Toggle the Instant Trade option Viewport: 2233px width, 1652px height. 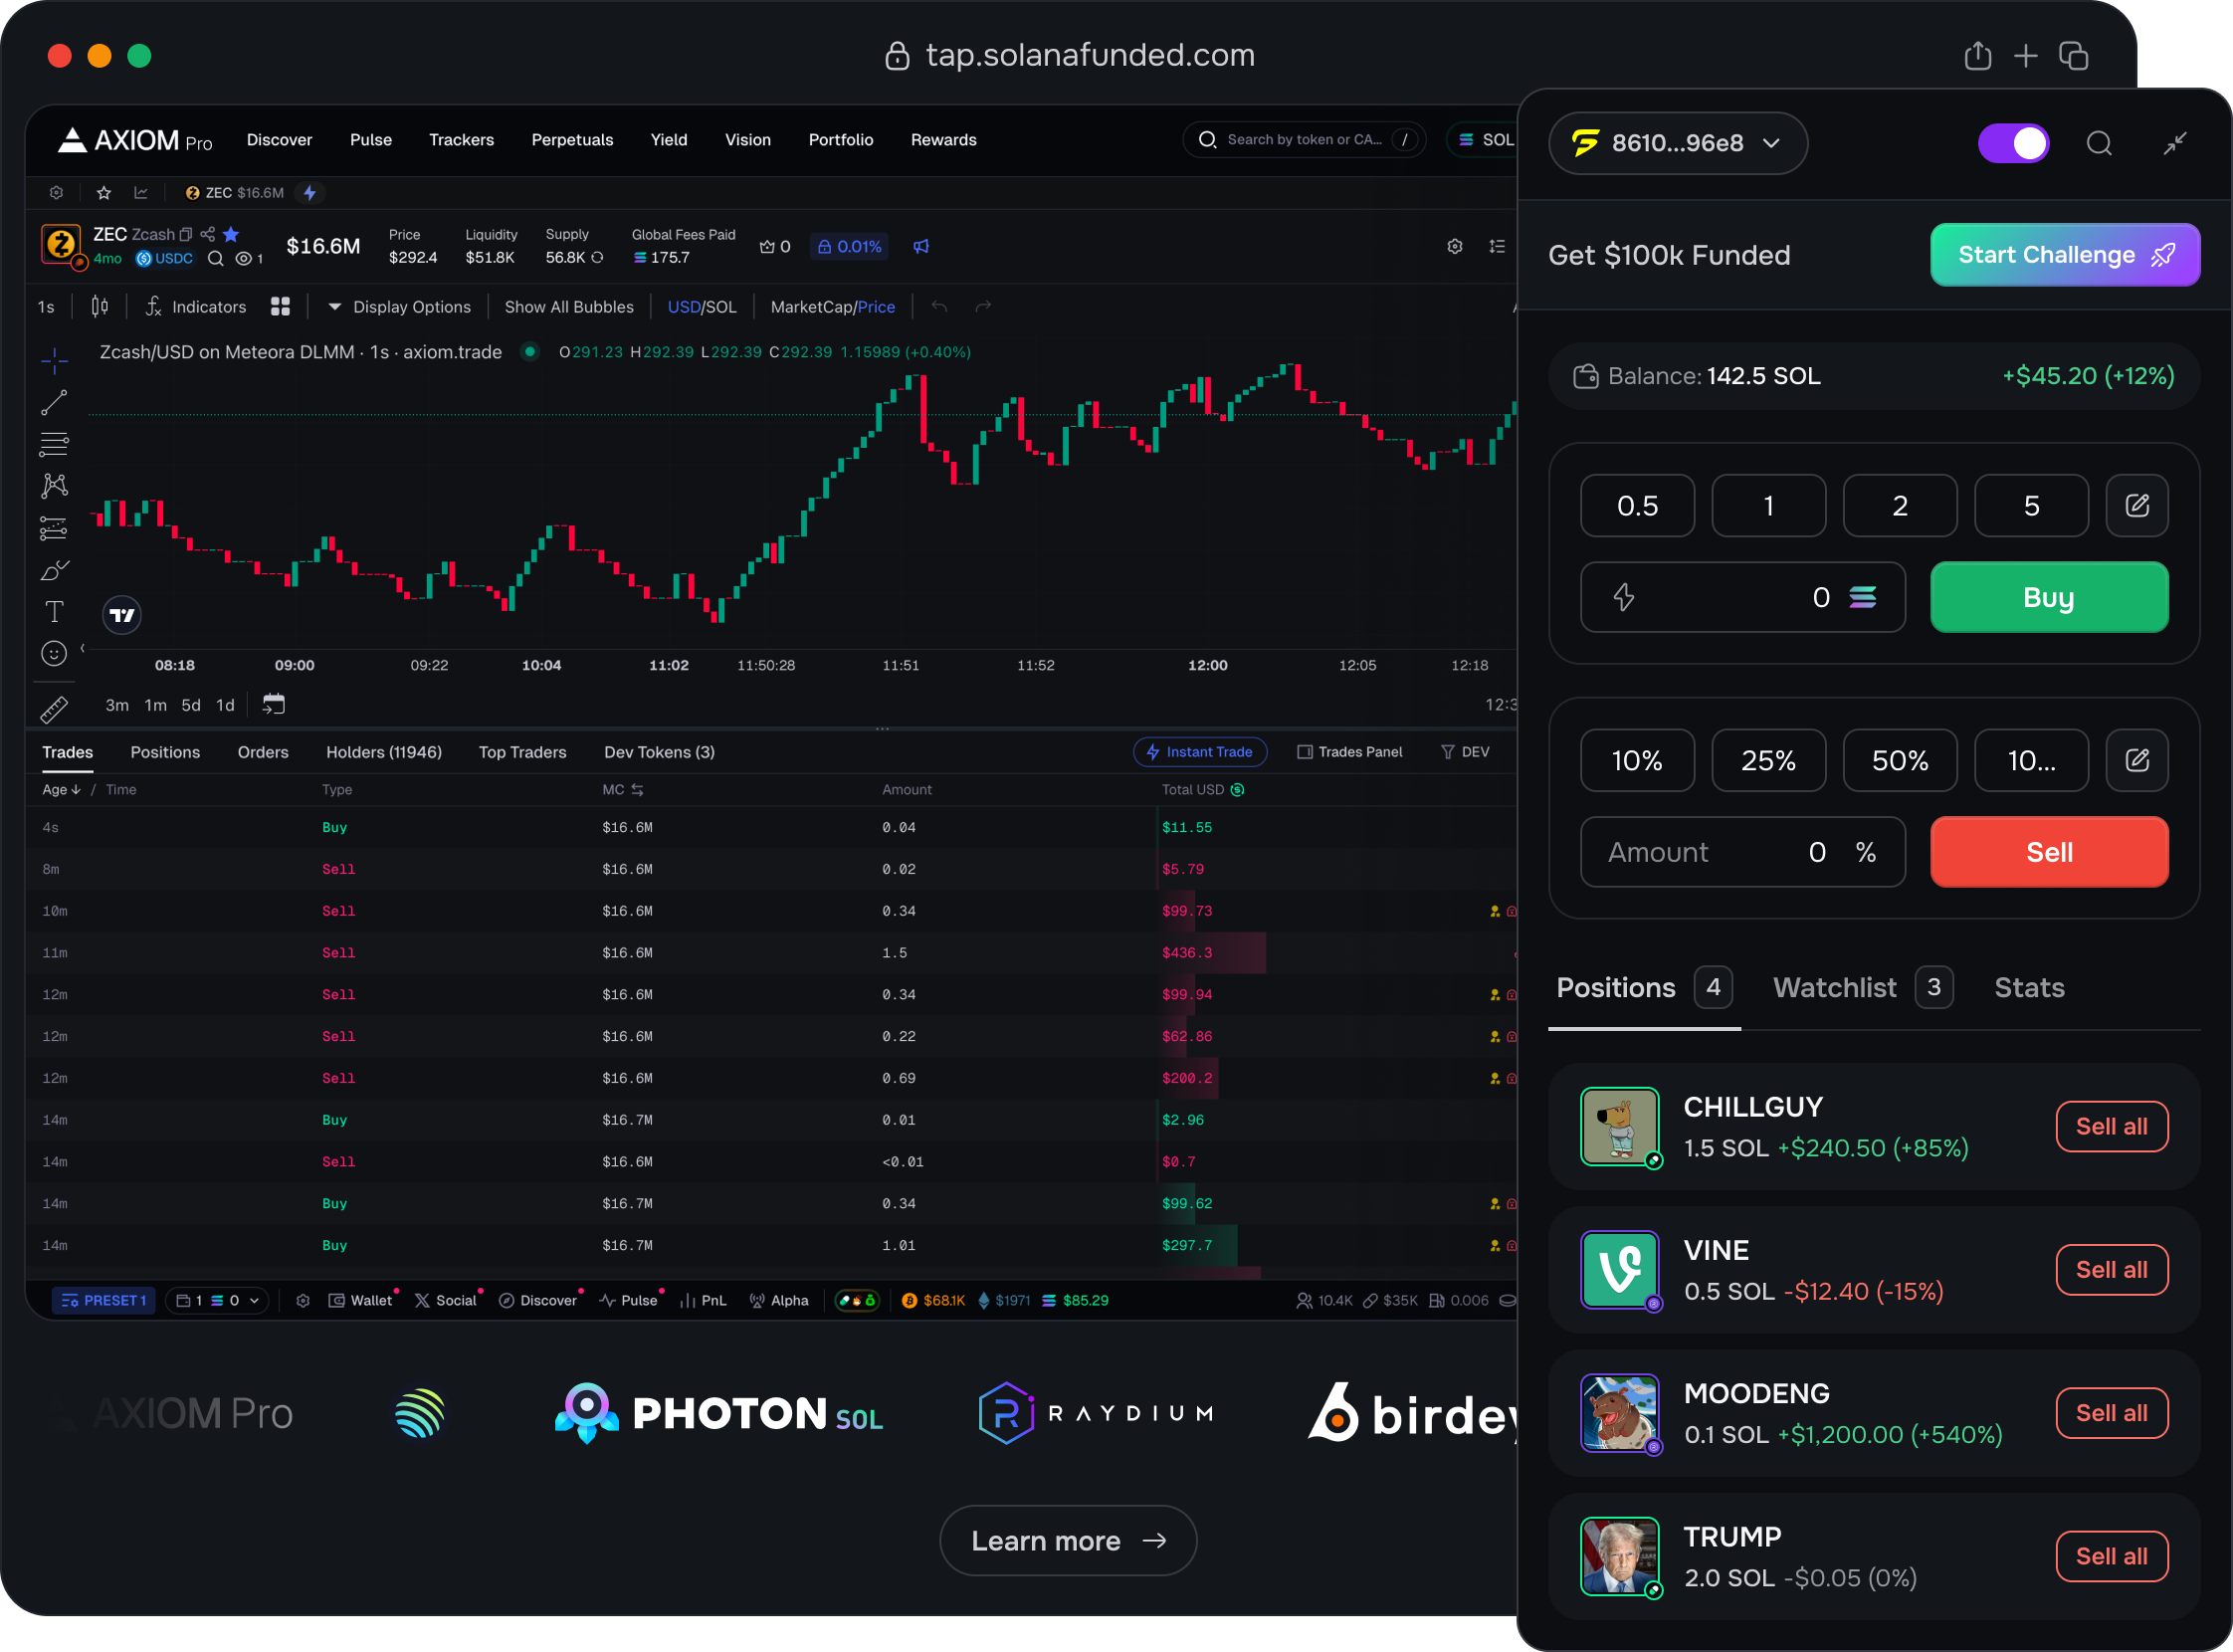(x=1199, y=752)
